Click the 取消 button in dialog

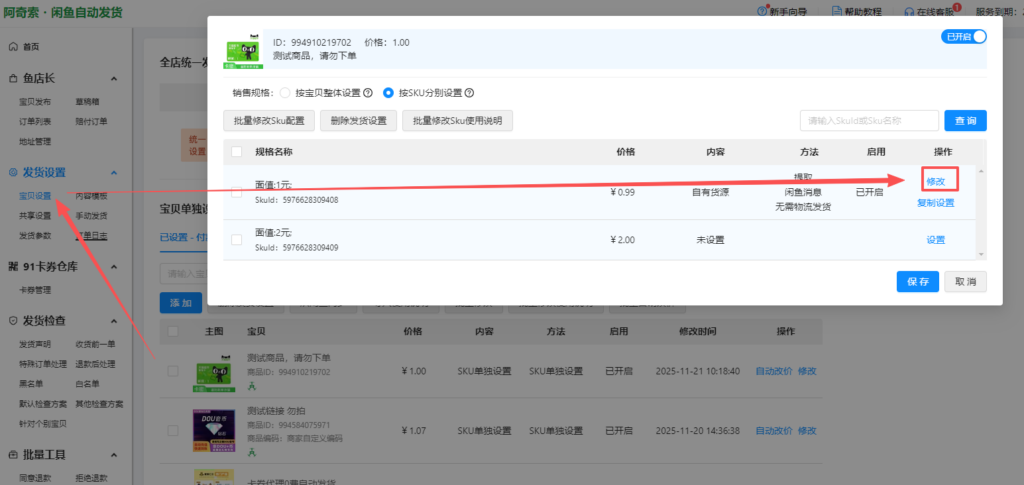click(965, 282)
